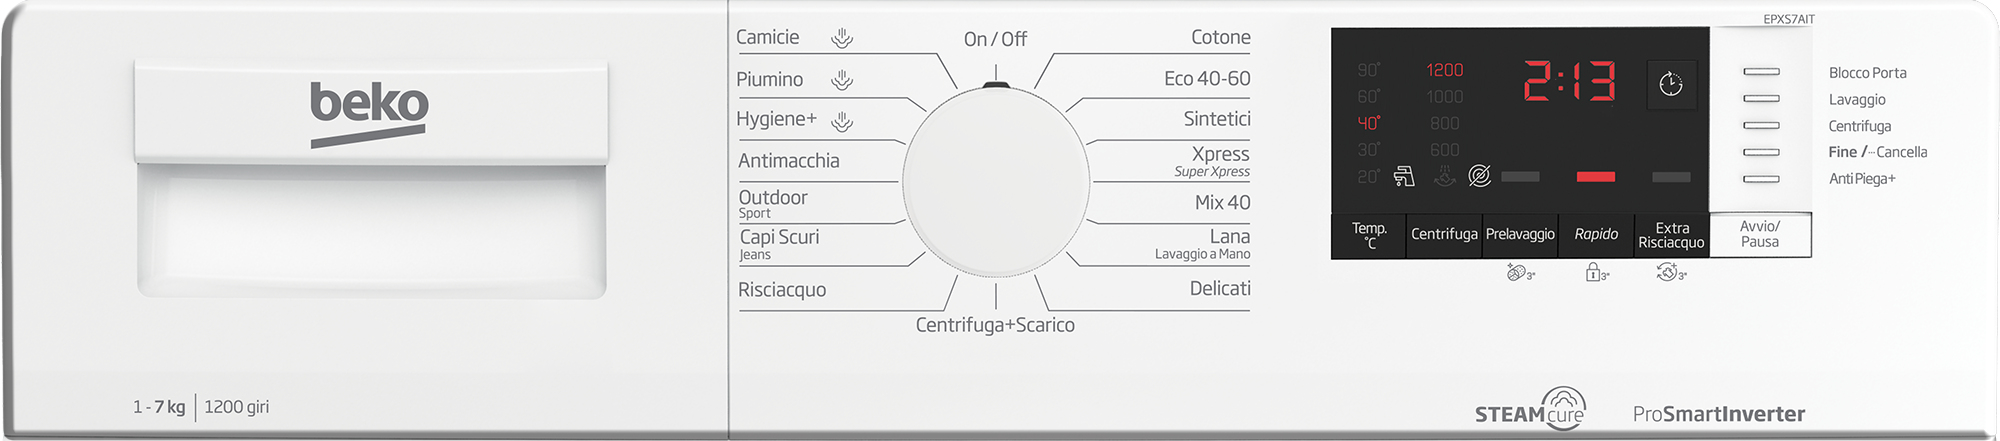Click the On / Off label
Viewport: 2000px width, 441px height.
(995, 39)
